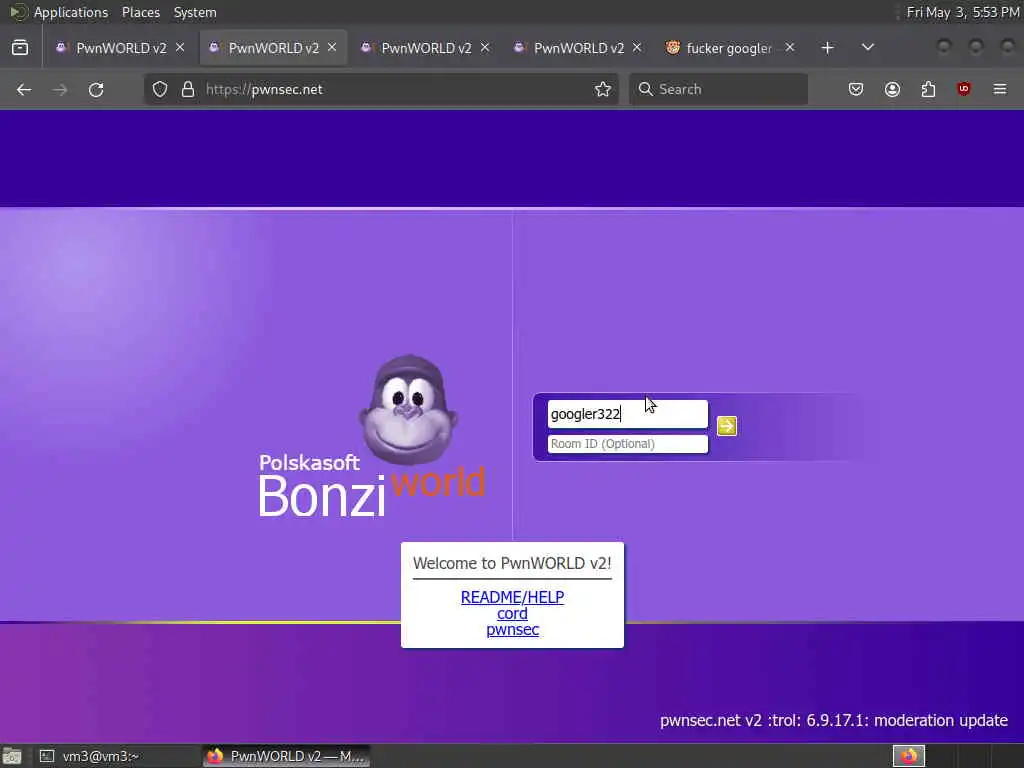
Task: Switch to the third PwnWORLD v2 tab
Action: point(426,48)
